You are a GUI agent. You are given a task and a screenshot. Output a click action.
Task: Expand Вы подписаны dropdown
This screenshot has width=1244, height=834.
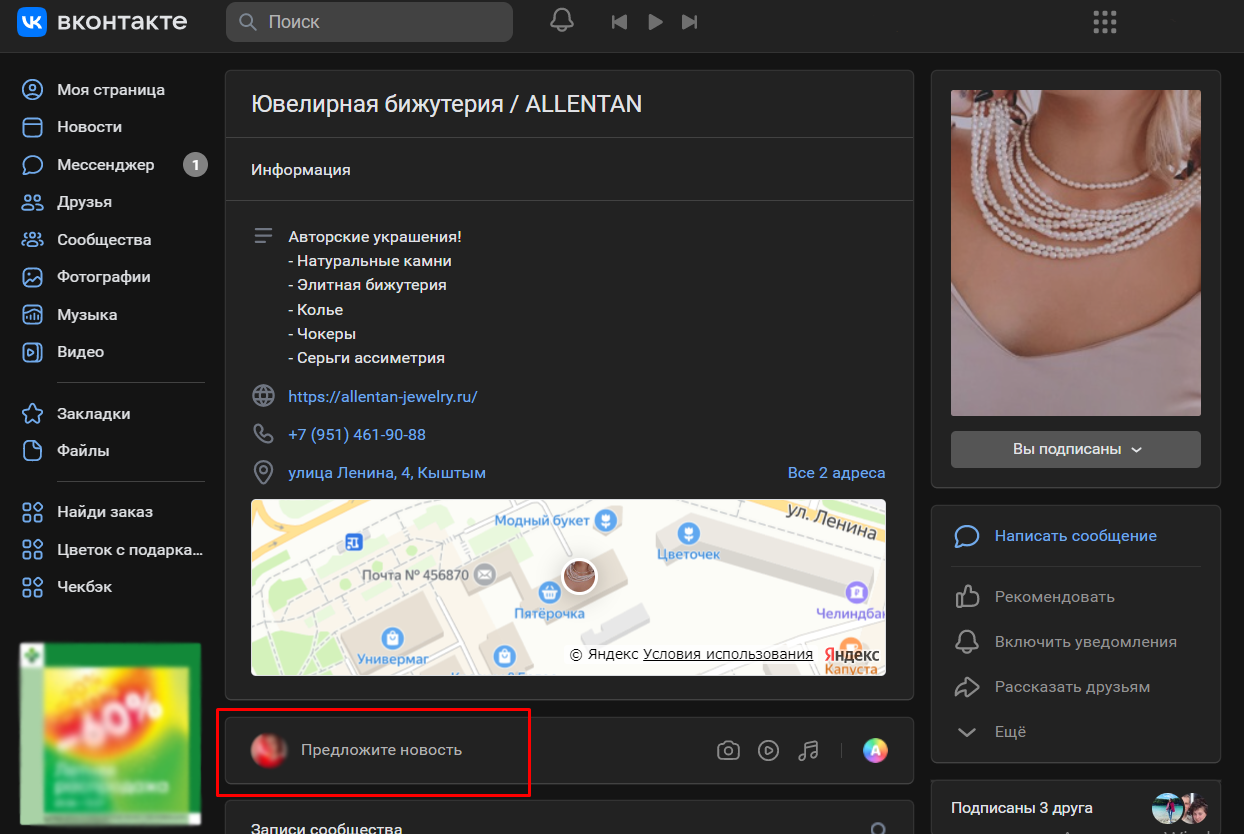click(1075, 449)
